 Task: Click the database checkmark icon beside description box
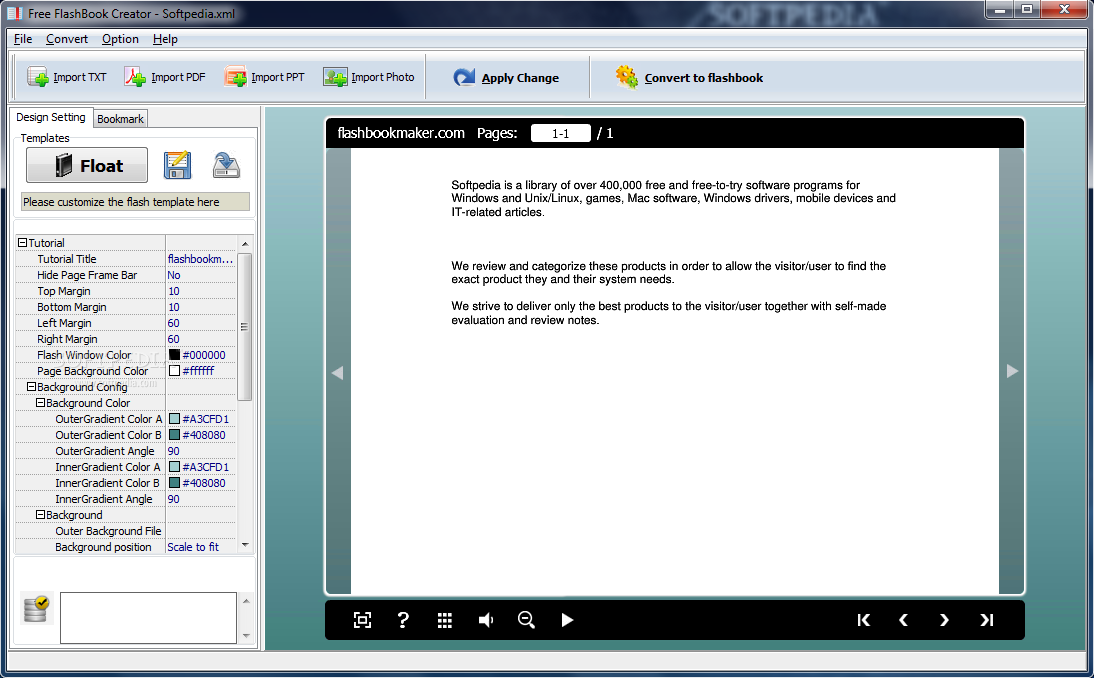36,609
